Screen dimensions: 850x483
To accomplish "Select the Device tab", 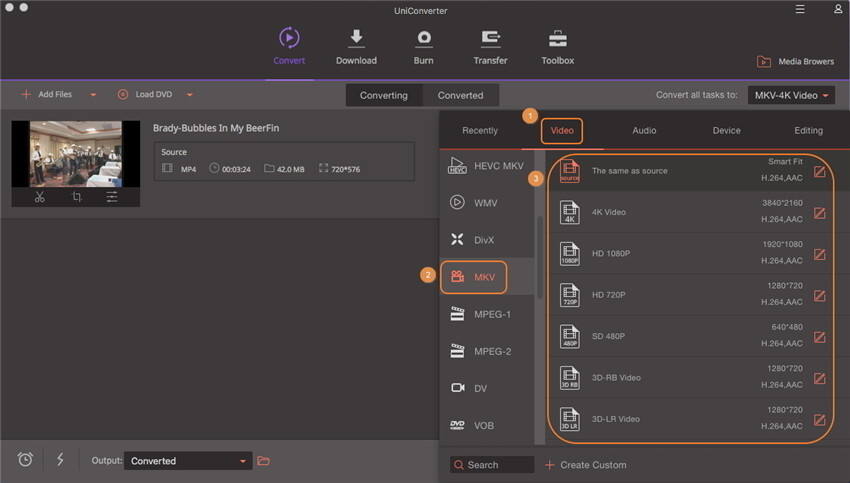I will pos(726,131).
